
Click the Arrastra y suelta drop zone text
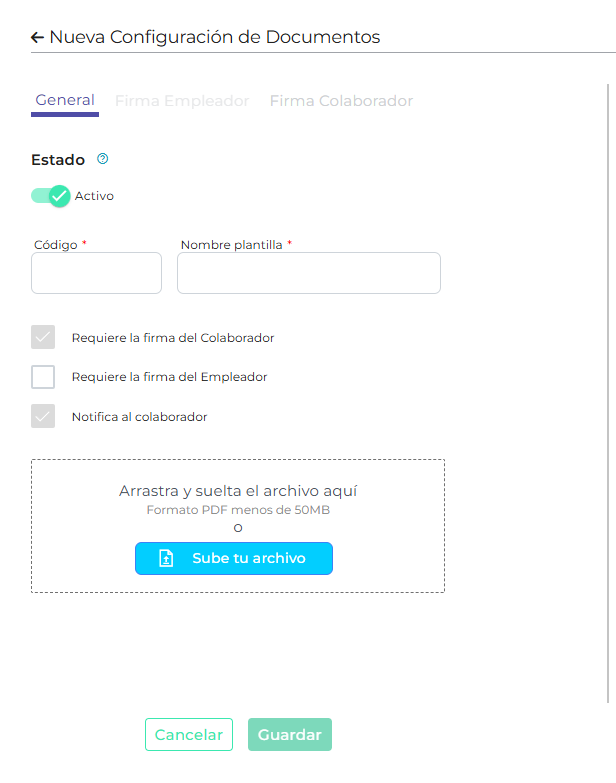tap(238, 491)
